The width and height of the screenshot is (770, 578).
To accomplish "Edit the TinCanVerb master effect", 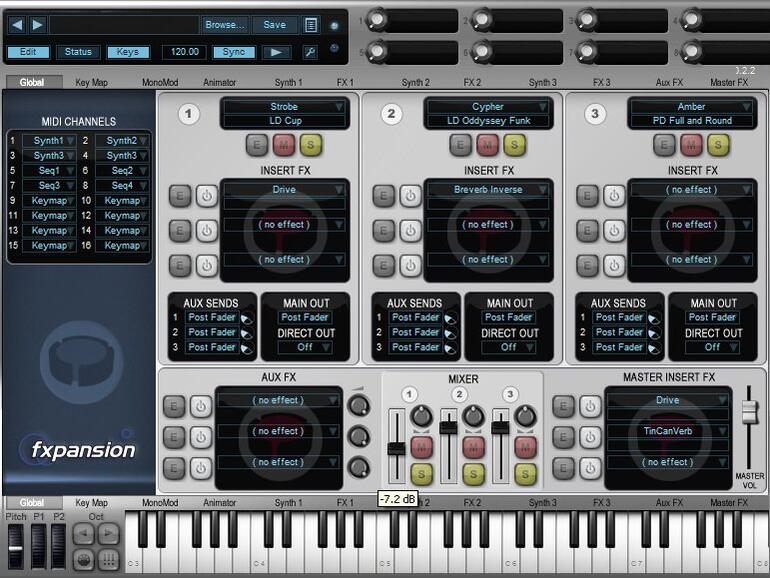I will 563,437.
